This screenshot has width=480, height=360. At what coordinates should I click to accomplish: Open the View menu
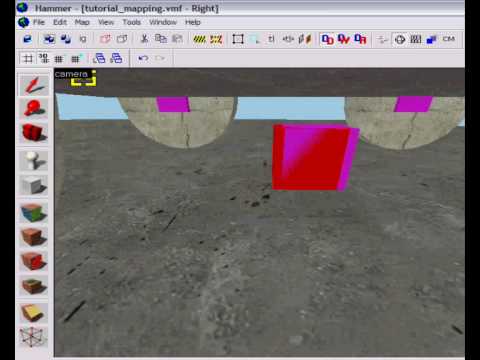click(106, 22)
